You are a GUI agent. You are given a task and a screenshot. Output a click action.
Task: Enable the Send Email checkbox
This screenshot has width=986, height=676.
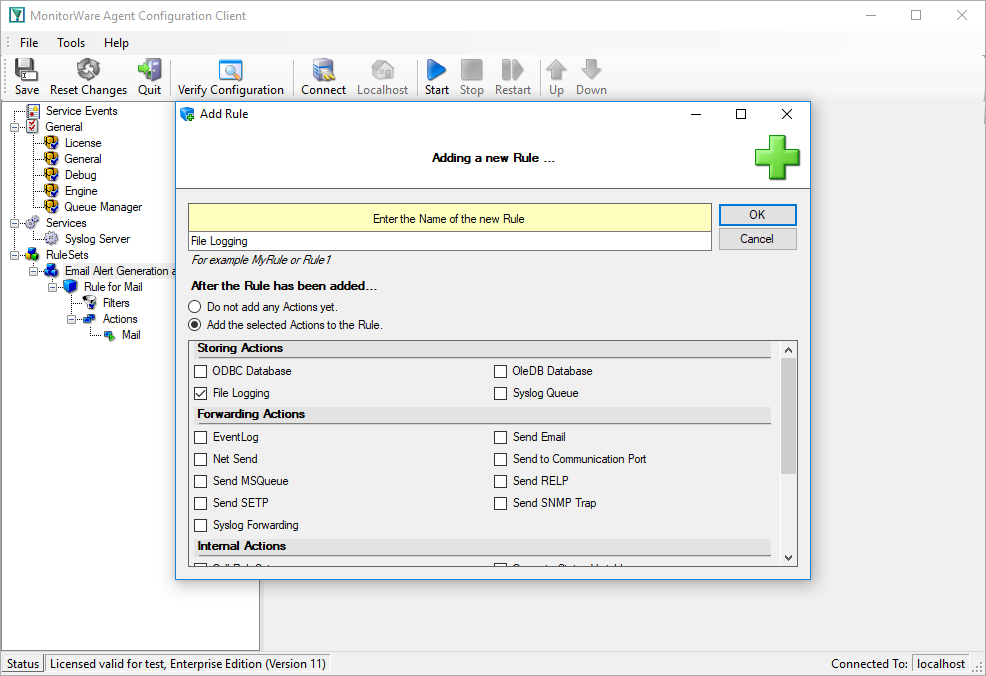coord(501,437)
